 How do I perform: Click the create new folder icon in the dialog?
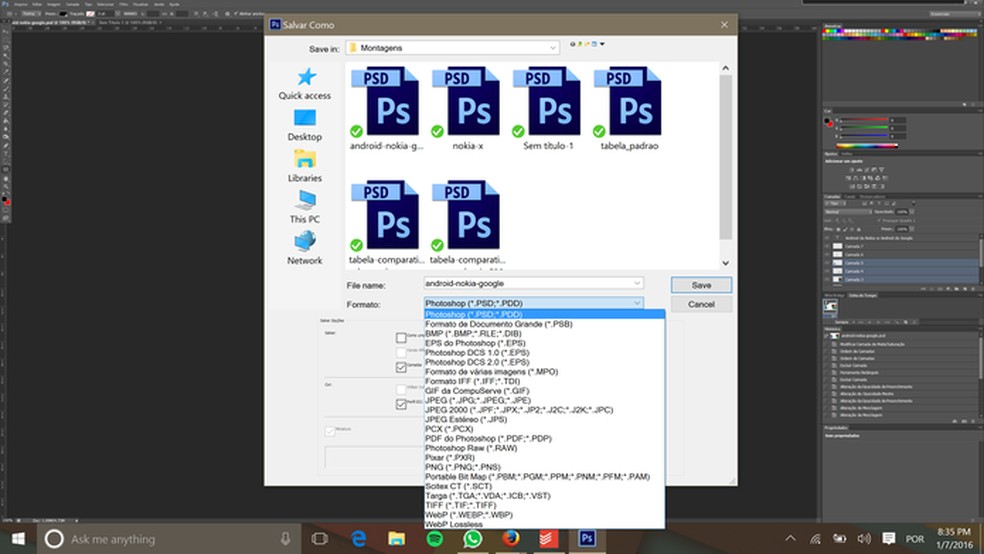[x=587, y=45]
